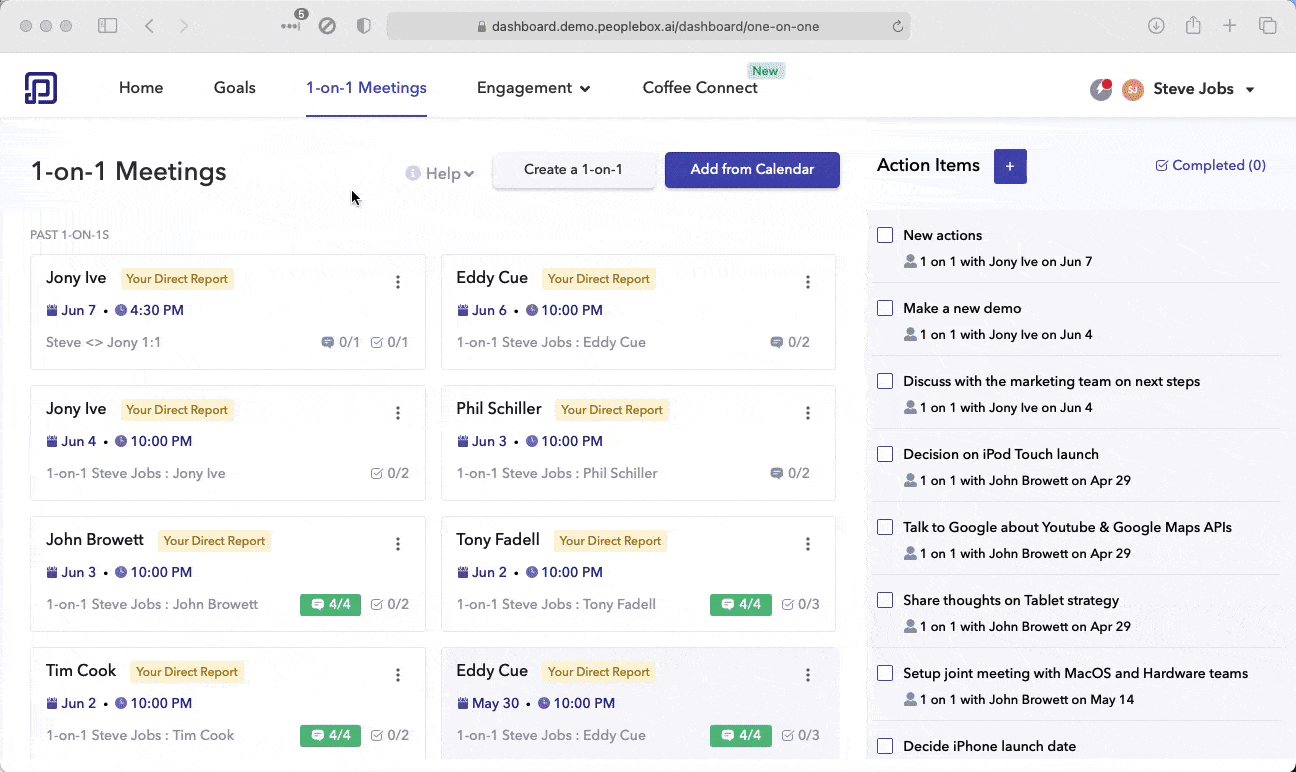Screen dimensions: 1296x772
Task: Check 'Share thoughts on Tablet strategy' item
Action: pyautogui.click(x=885, y=600)
